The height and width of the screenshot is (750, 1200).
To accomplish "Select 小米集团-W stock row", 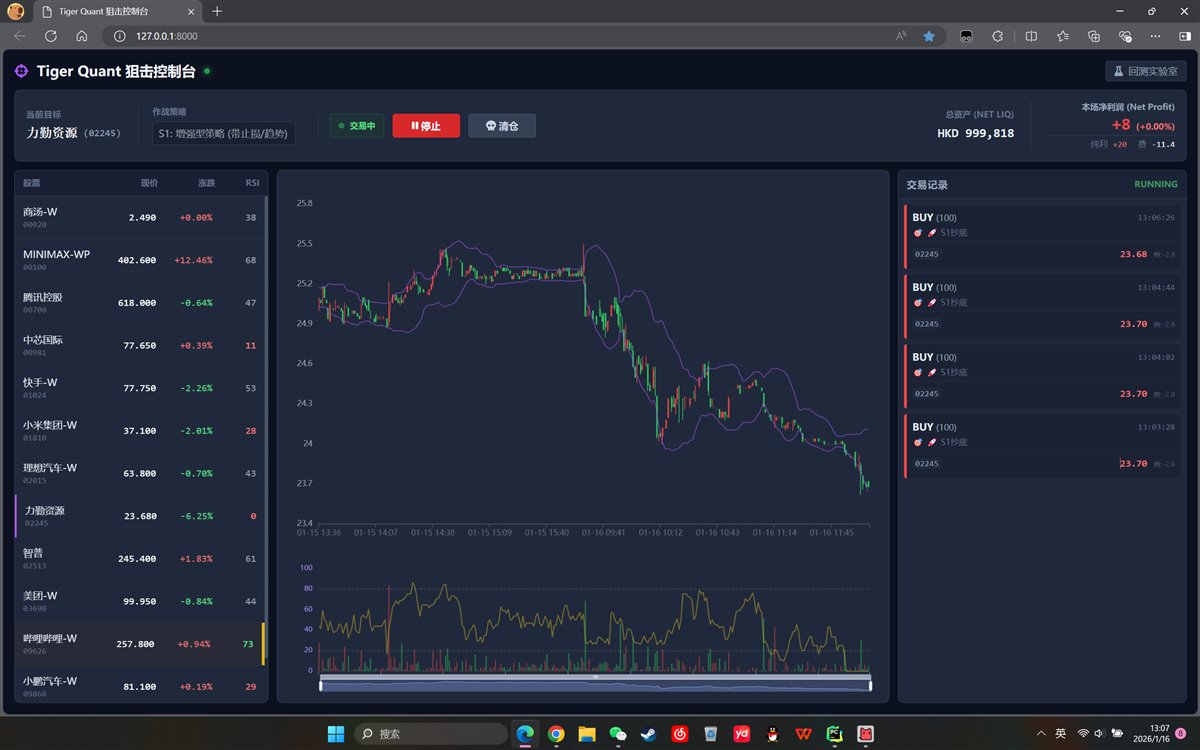I will 140,430.
